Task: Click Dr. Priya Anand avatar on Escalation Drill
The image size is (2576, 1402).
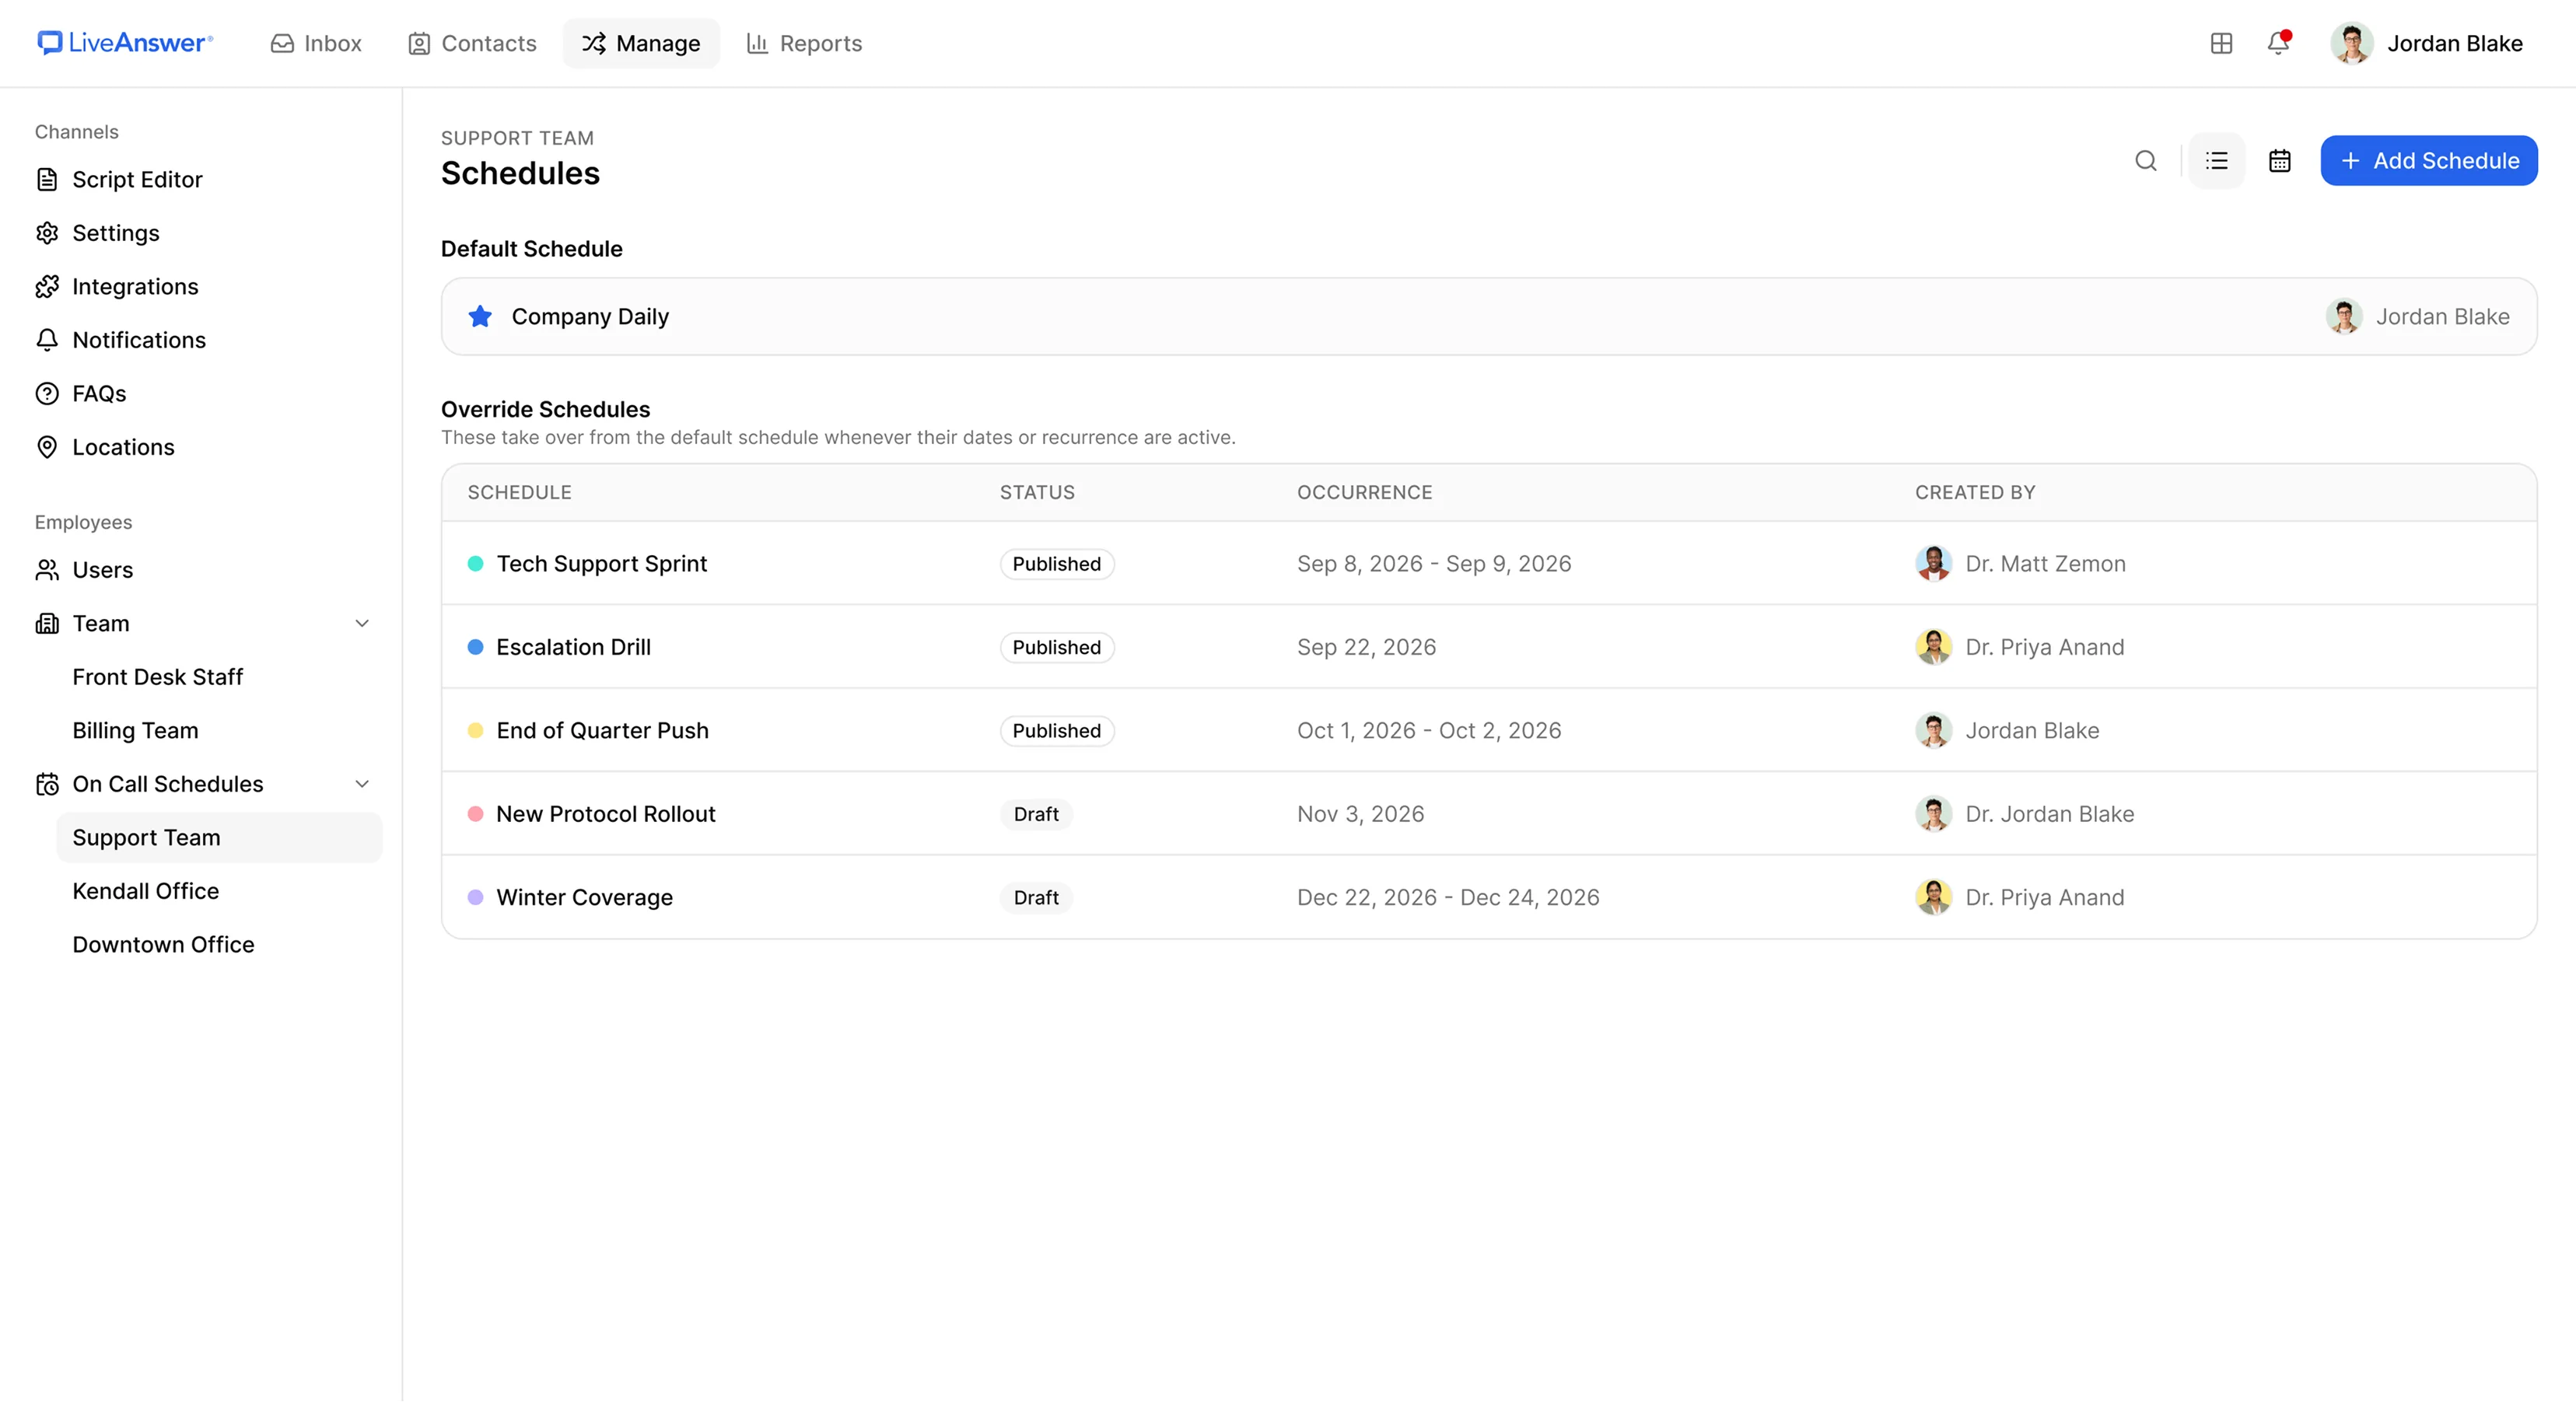Action: [1933, 648]
